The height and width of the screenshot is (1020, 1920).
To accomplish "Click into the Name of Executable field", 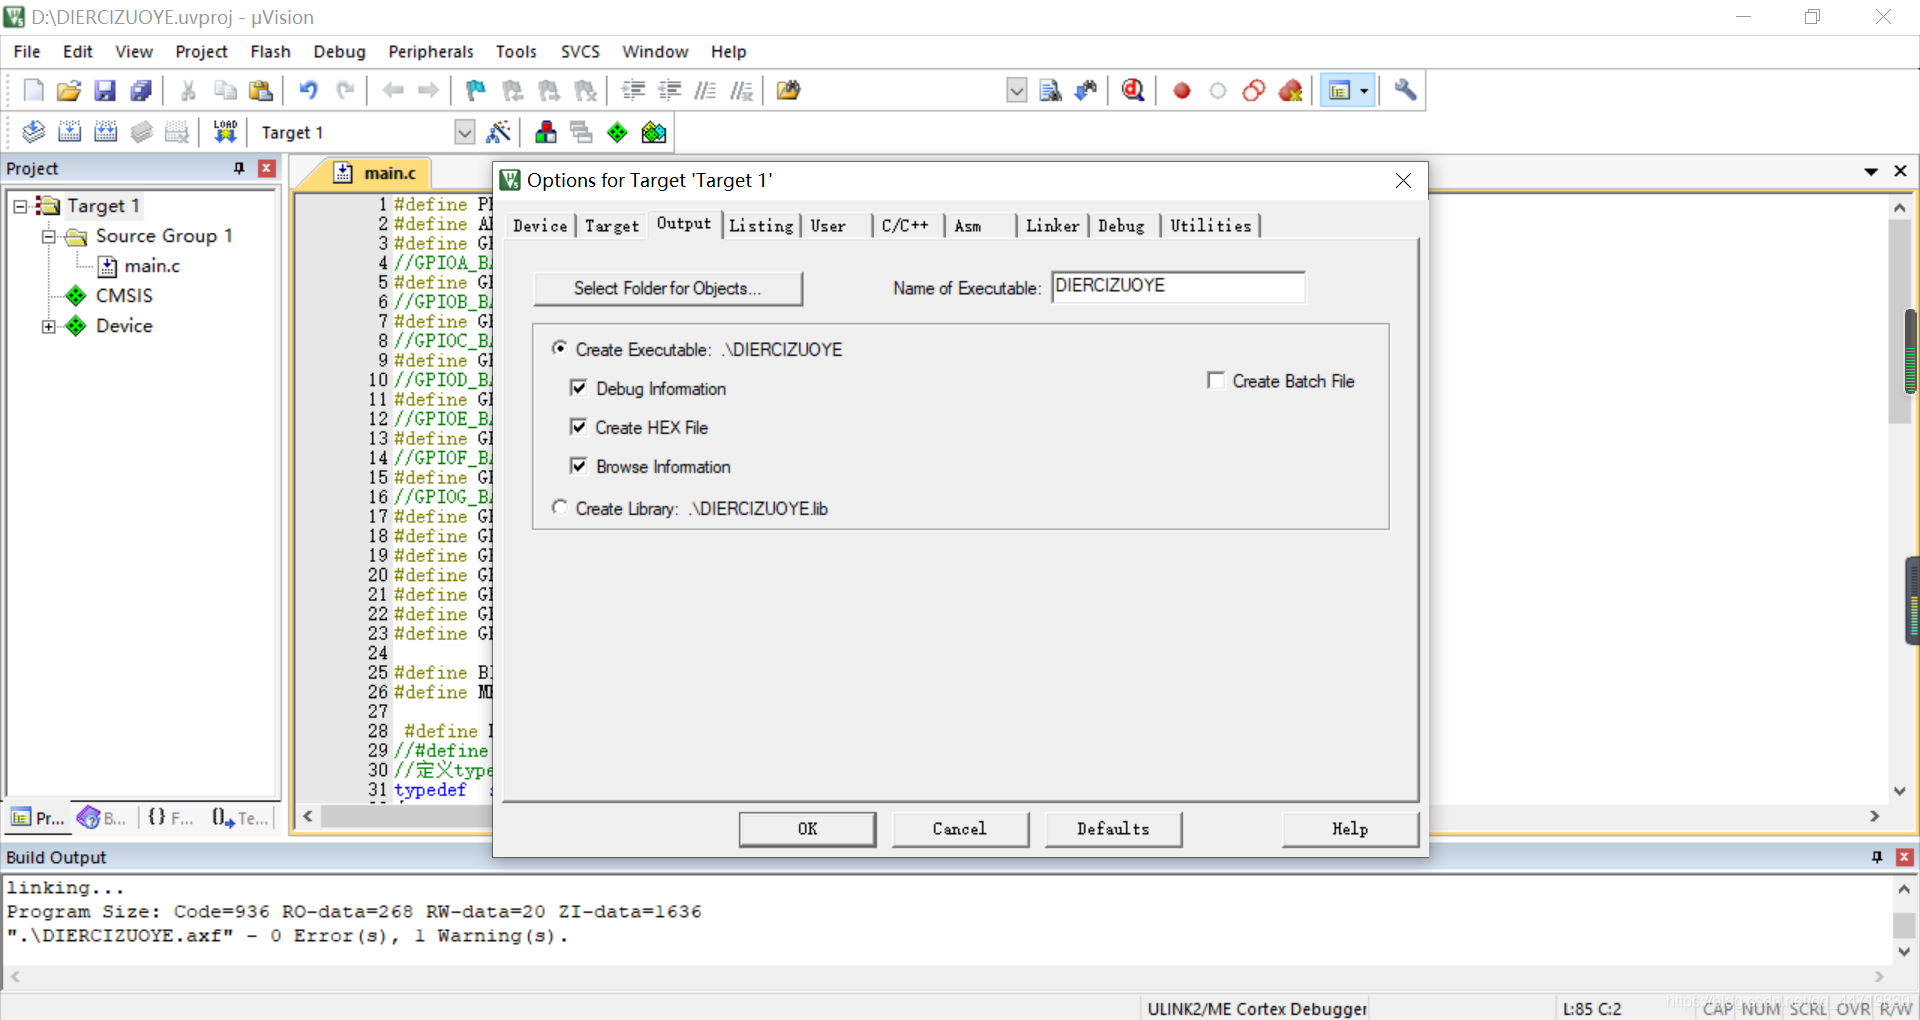I will pos(1177,287).
